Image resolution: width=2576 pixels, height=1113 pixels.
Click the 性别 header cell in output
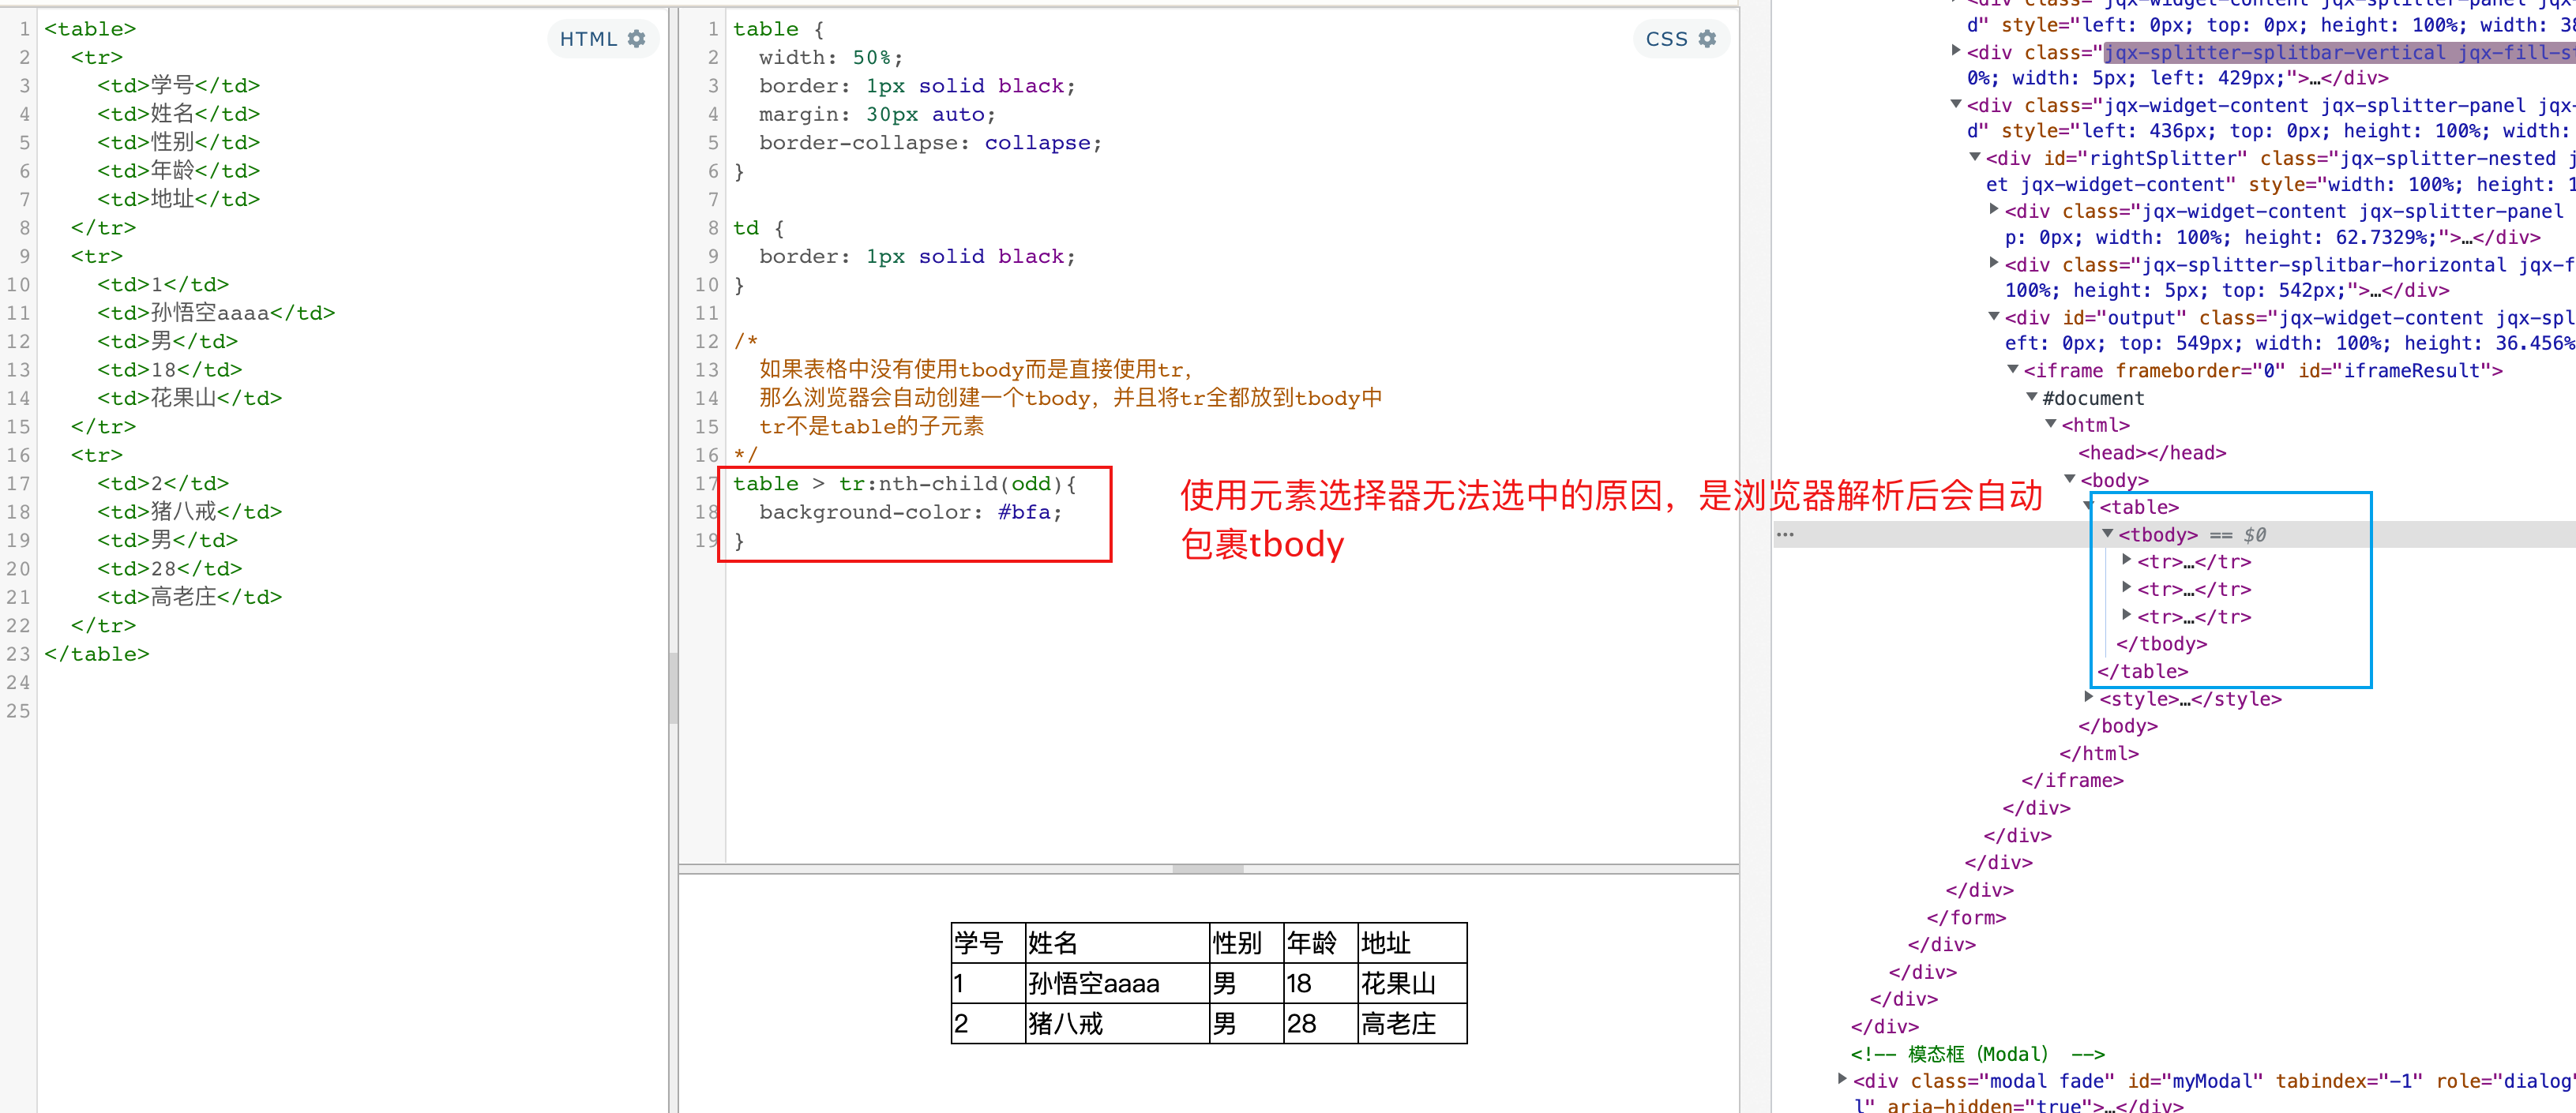pyautogui.click(x=1246, y=943)
